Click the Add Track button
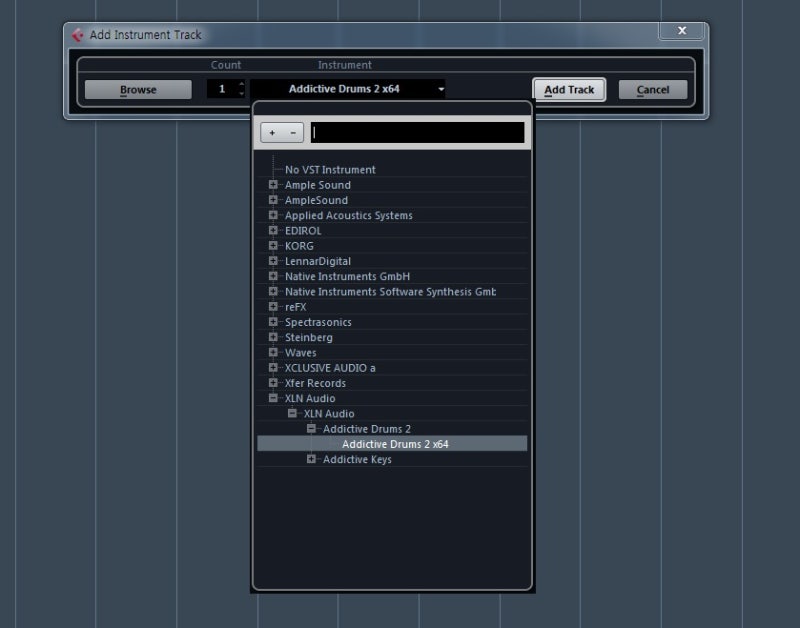800x628 pixels. coord(569,90)
